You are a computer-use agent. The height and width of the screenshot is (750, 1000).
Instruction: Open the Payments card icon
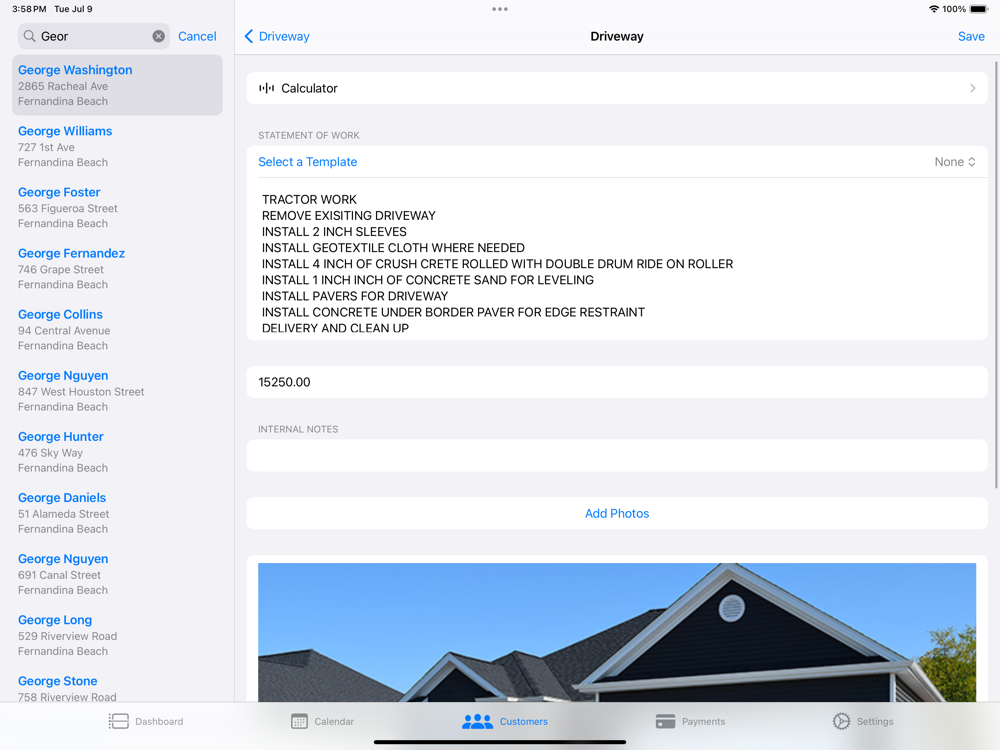[x=665, y=721]
